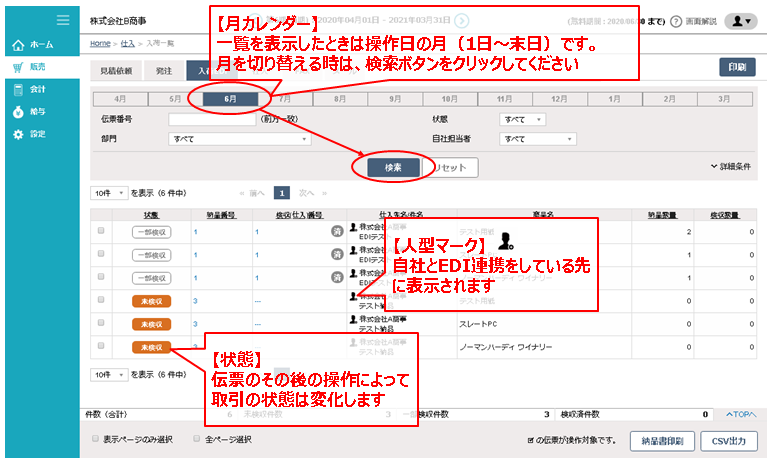Enable 表示ページのみ選択 checkbox
Viewport: 767px width, 458px height.
coord(97,438)
